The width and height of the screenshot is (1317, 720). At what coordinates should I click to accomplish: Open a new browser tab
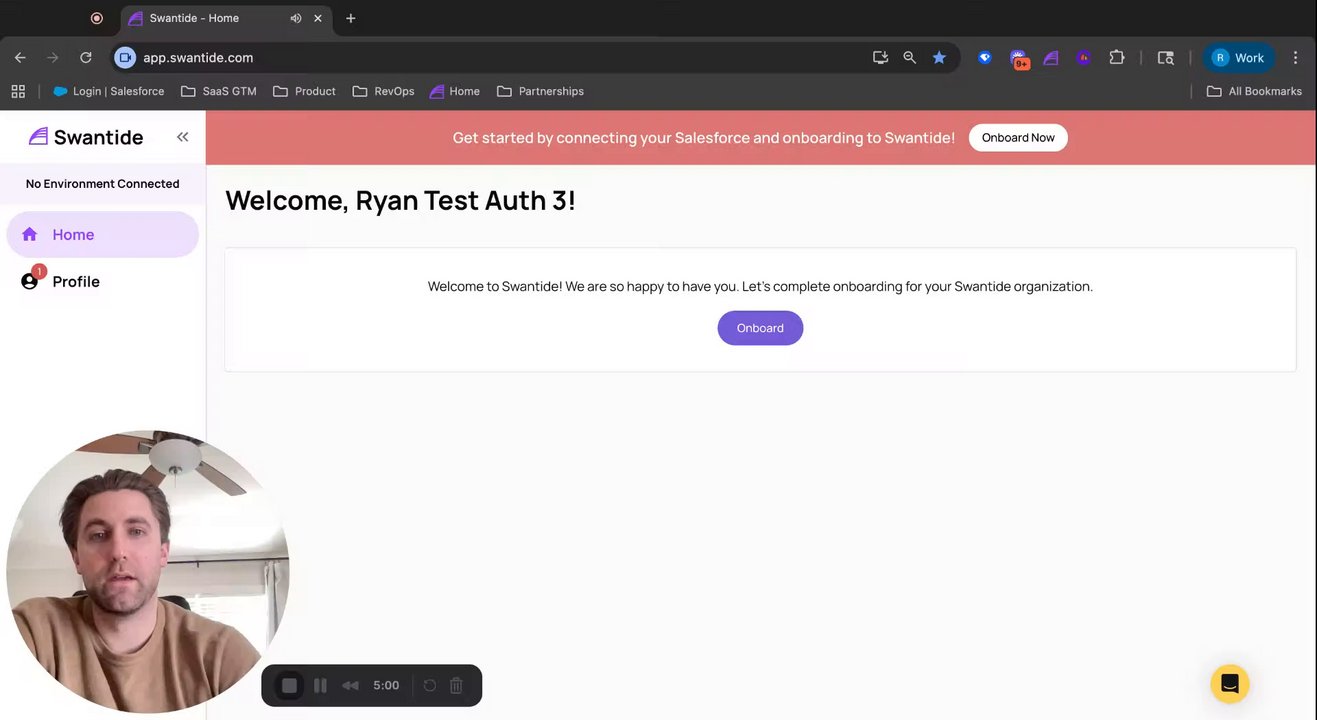[x=350, y=18]
